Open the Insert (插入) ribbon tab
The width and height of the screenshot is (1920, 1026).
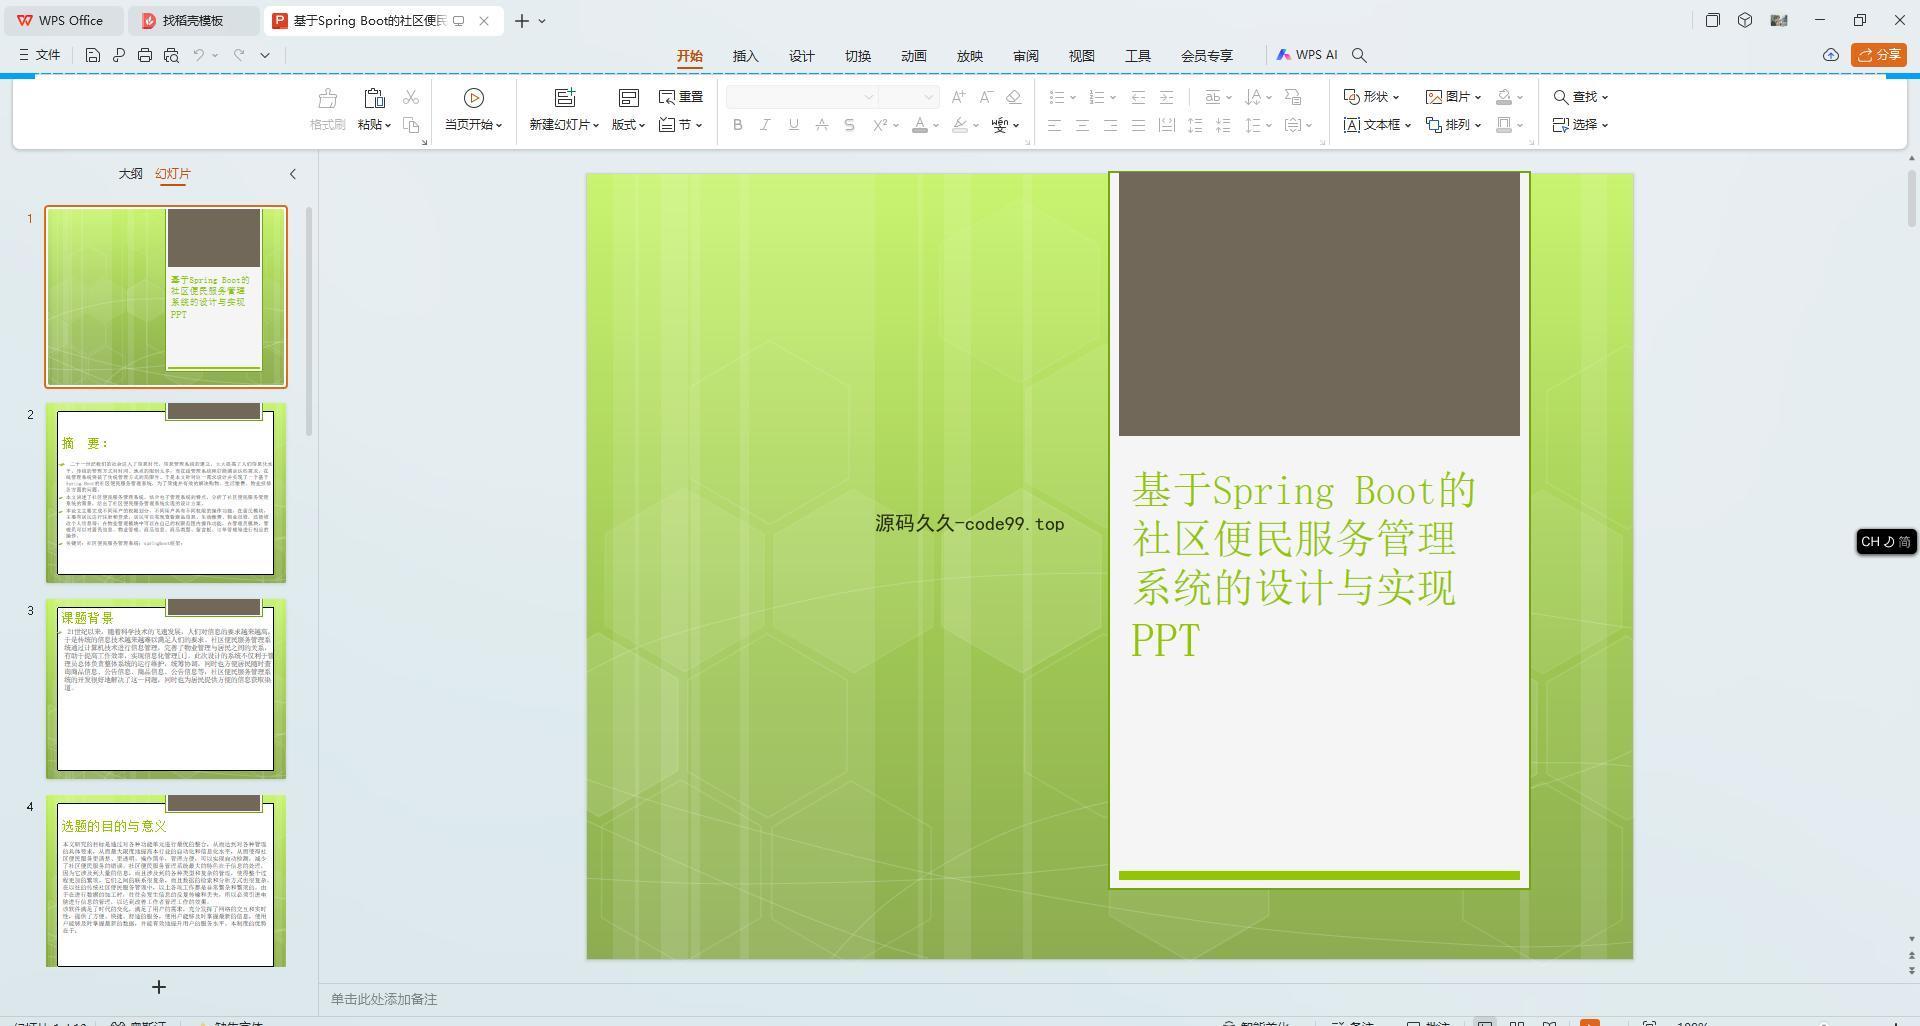click(x=746, y=56)
